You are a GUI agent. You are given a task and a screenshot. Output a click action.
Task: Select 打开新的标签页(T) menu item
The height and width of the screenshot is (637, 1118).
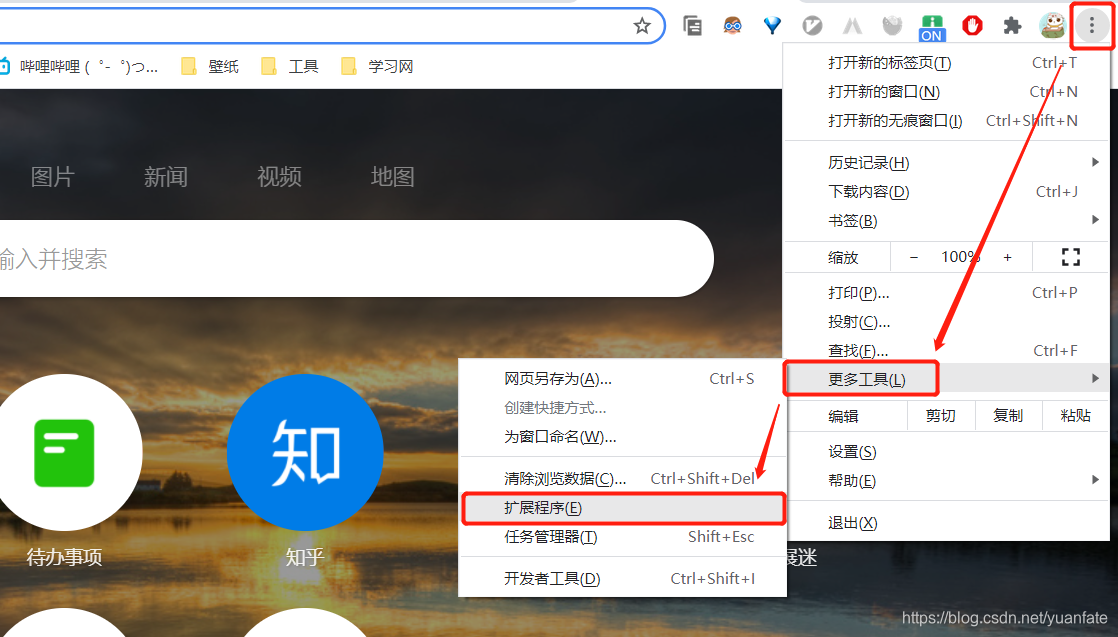(947, 63)
